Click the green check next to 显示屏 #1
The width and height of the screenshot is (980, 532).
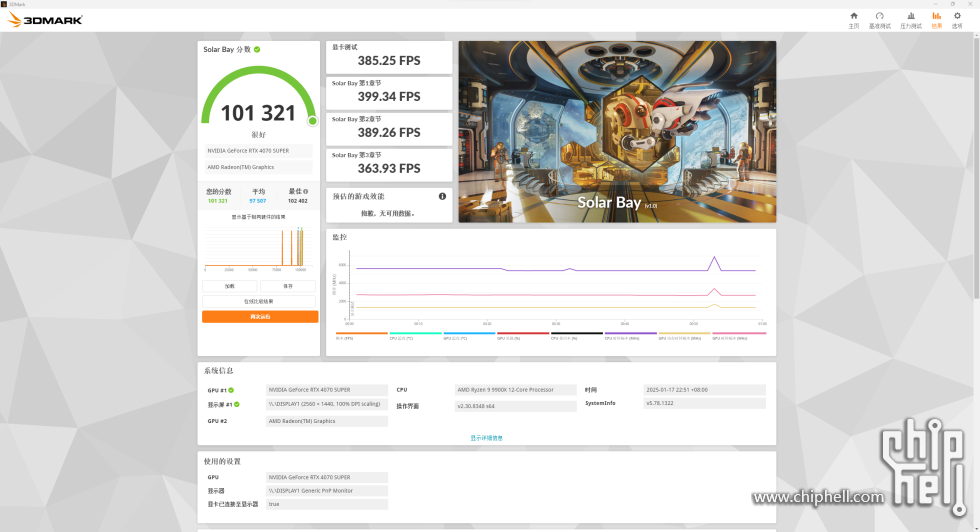(237, 404)
